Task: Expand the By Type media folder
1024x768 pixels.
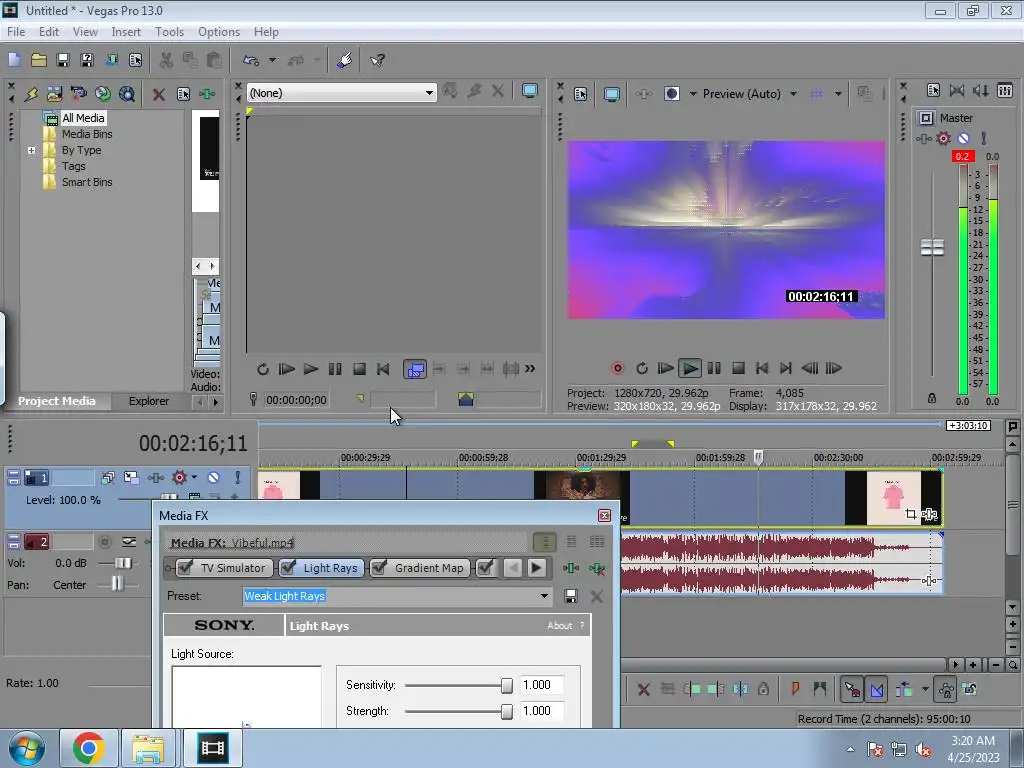Action: tap(31, 150)
